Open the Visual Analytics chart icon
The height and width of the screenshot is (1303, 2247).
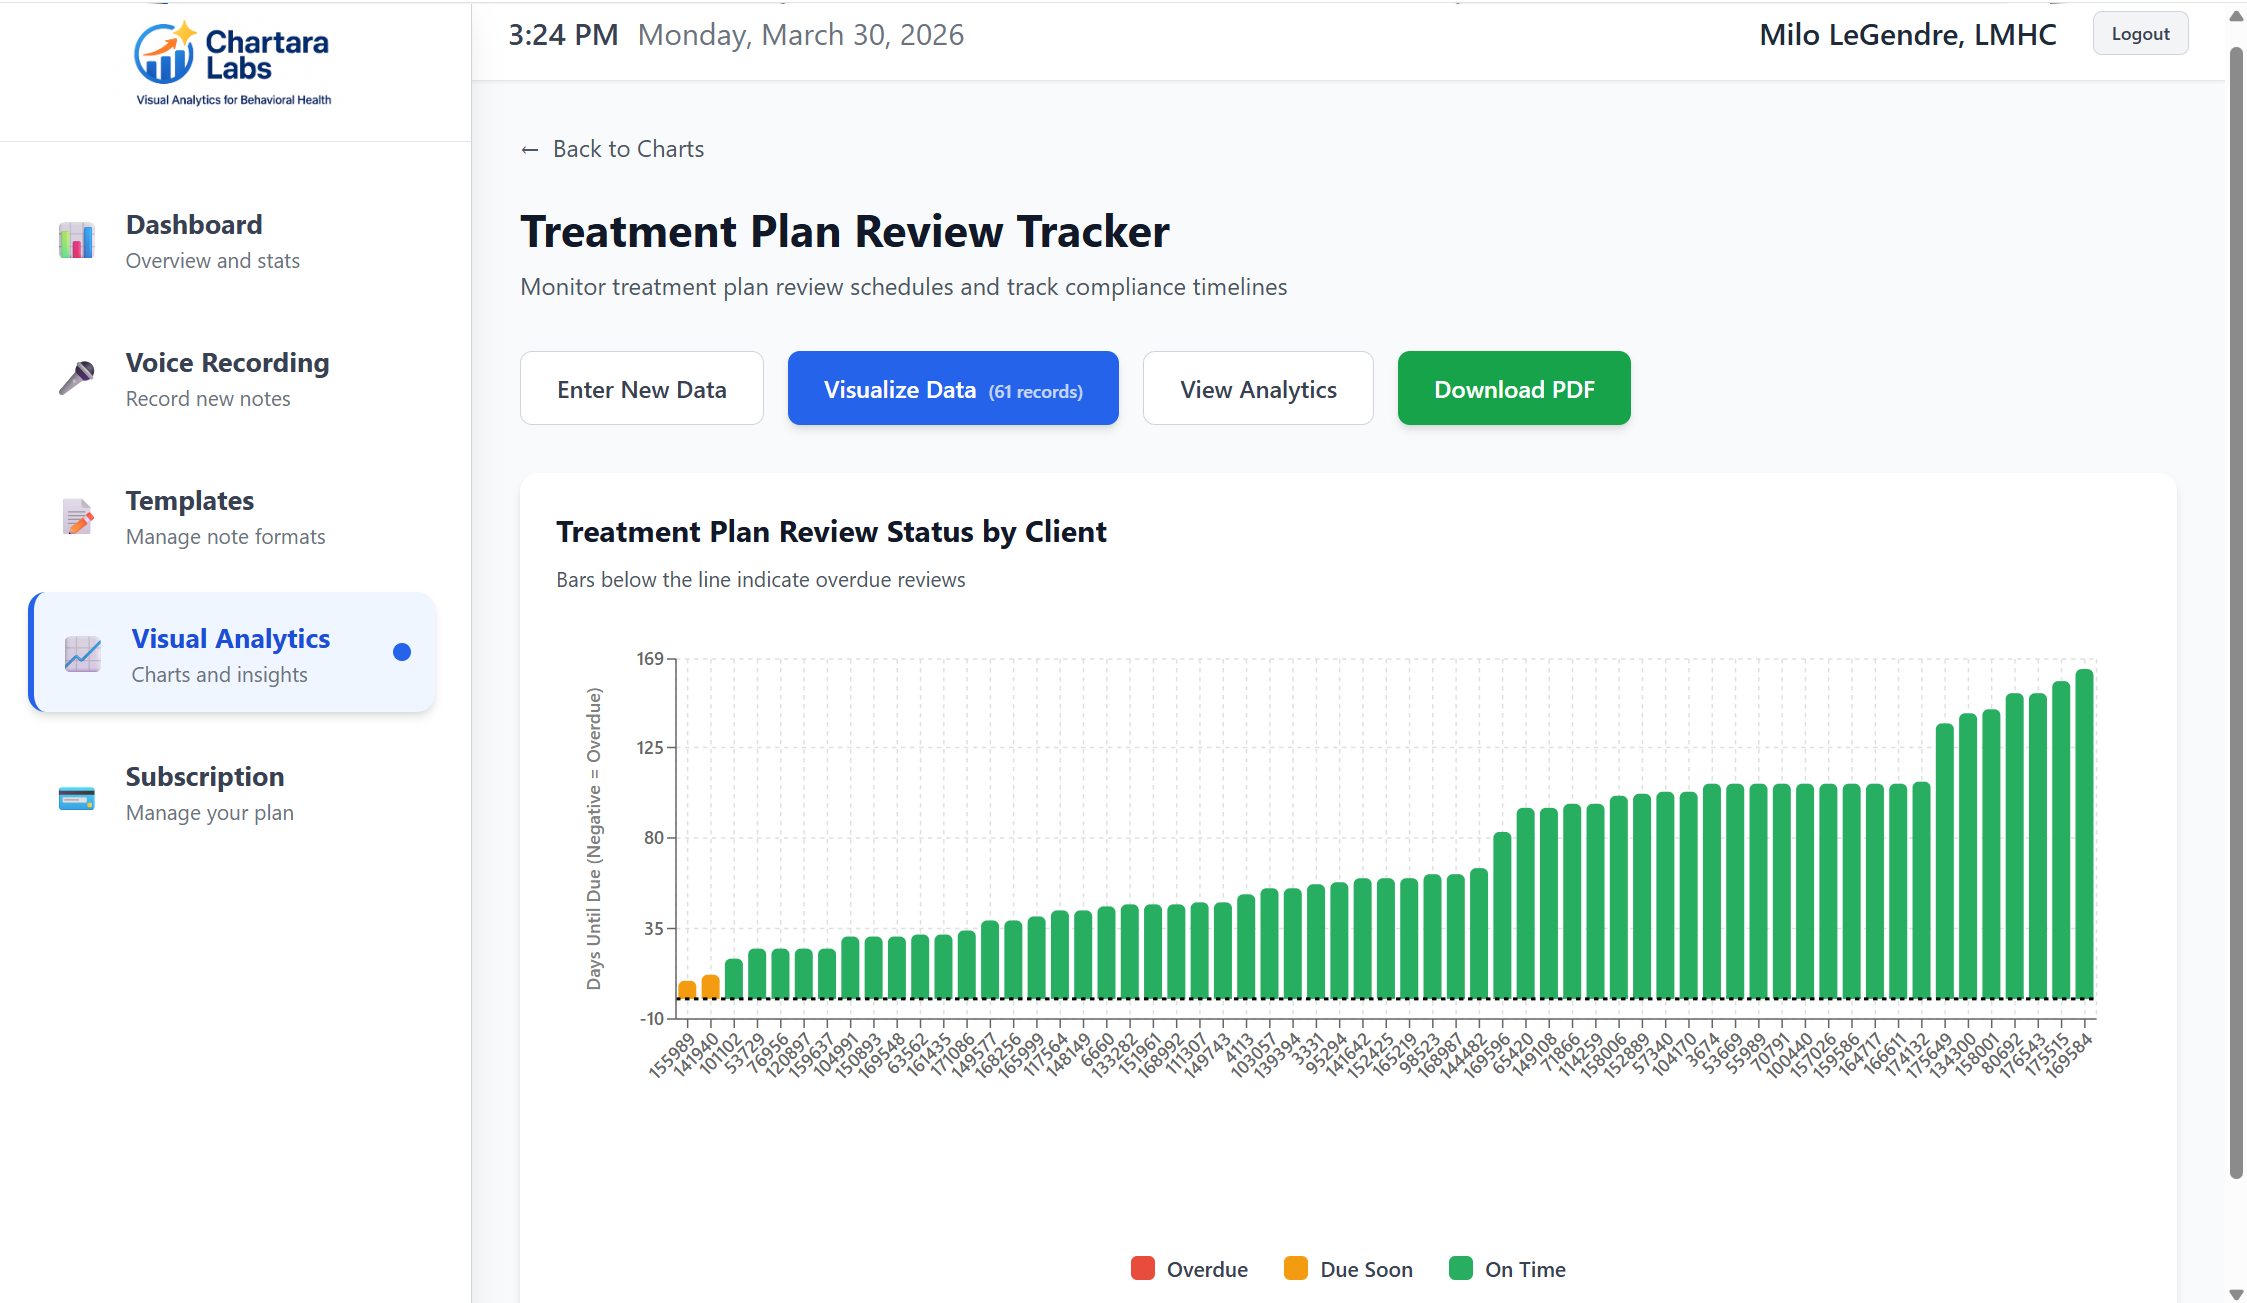point(81,654)
